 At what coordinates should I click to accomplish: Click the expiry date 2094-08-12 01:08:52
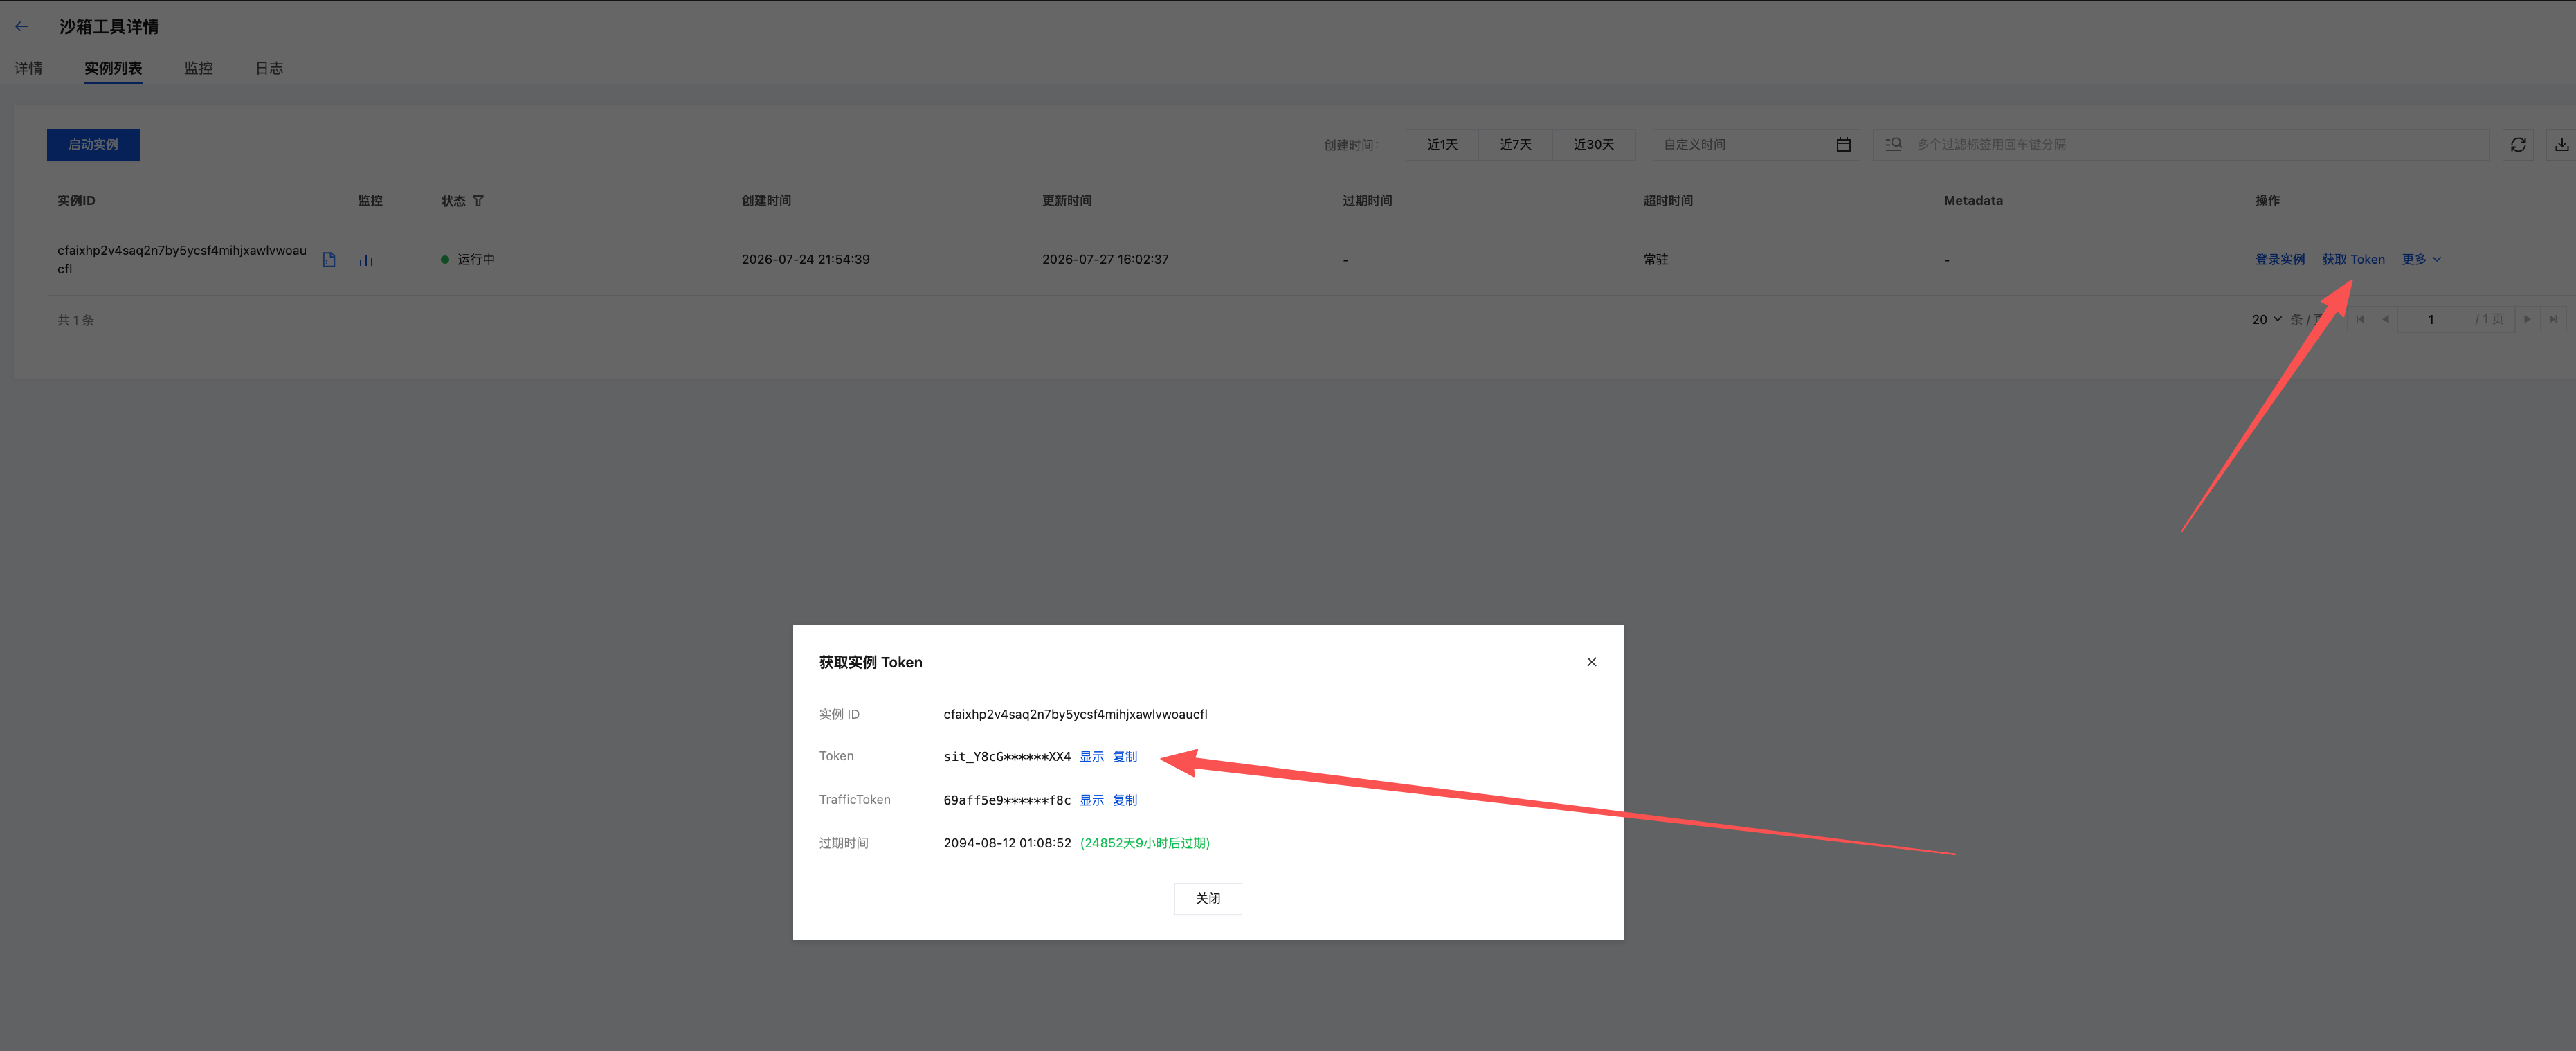pyautogui.click(x=1007, y=843)
